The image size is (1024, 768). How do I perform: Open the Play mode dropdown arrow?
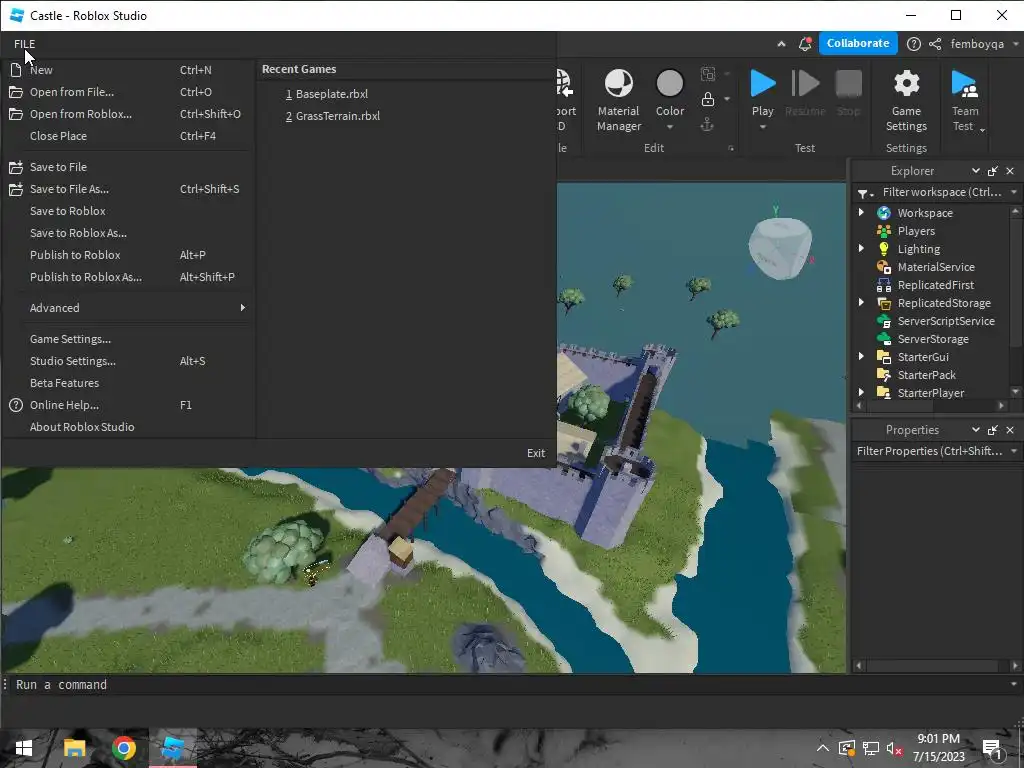coord(762,127)
